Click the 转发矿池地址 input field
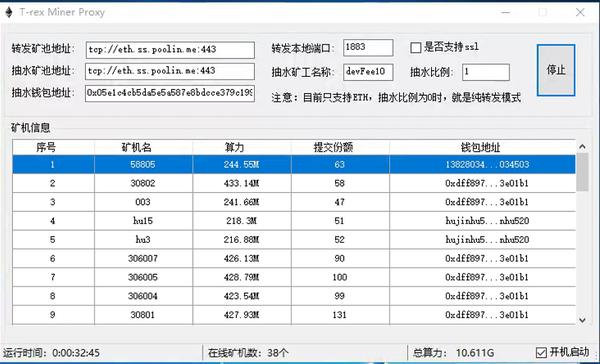This screenshot has height=364, width=600. point(170,50)
